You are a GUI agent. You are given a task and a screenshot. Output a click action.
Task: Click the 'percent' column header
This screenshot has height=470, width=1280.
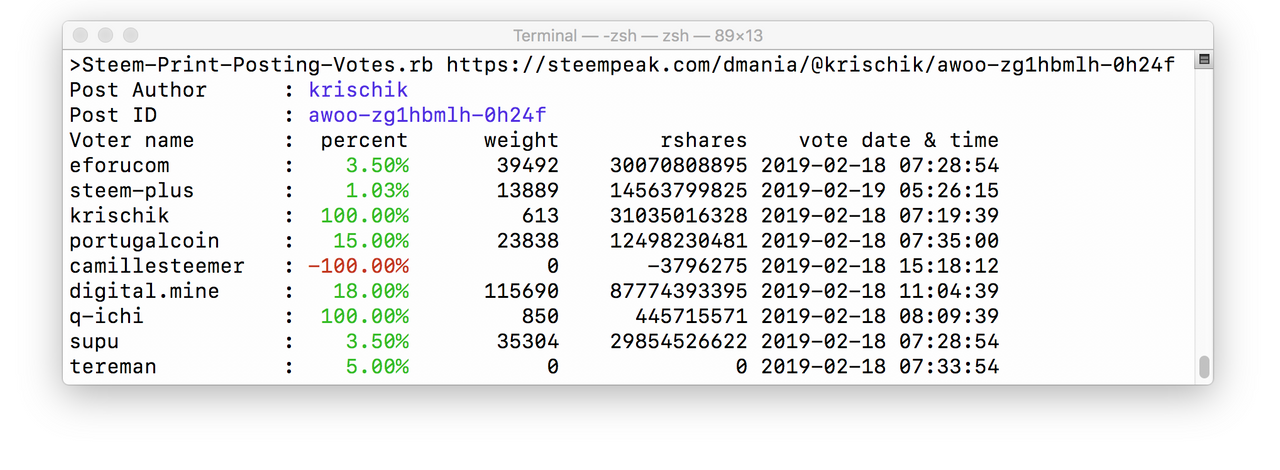(x=364, y=140)
